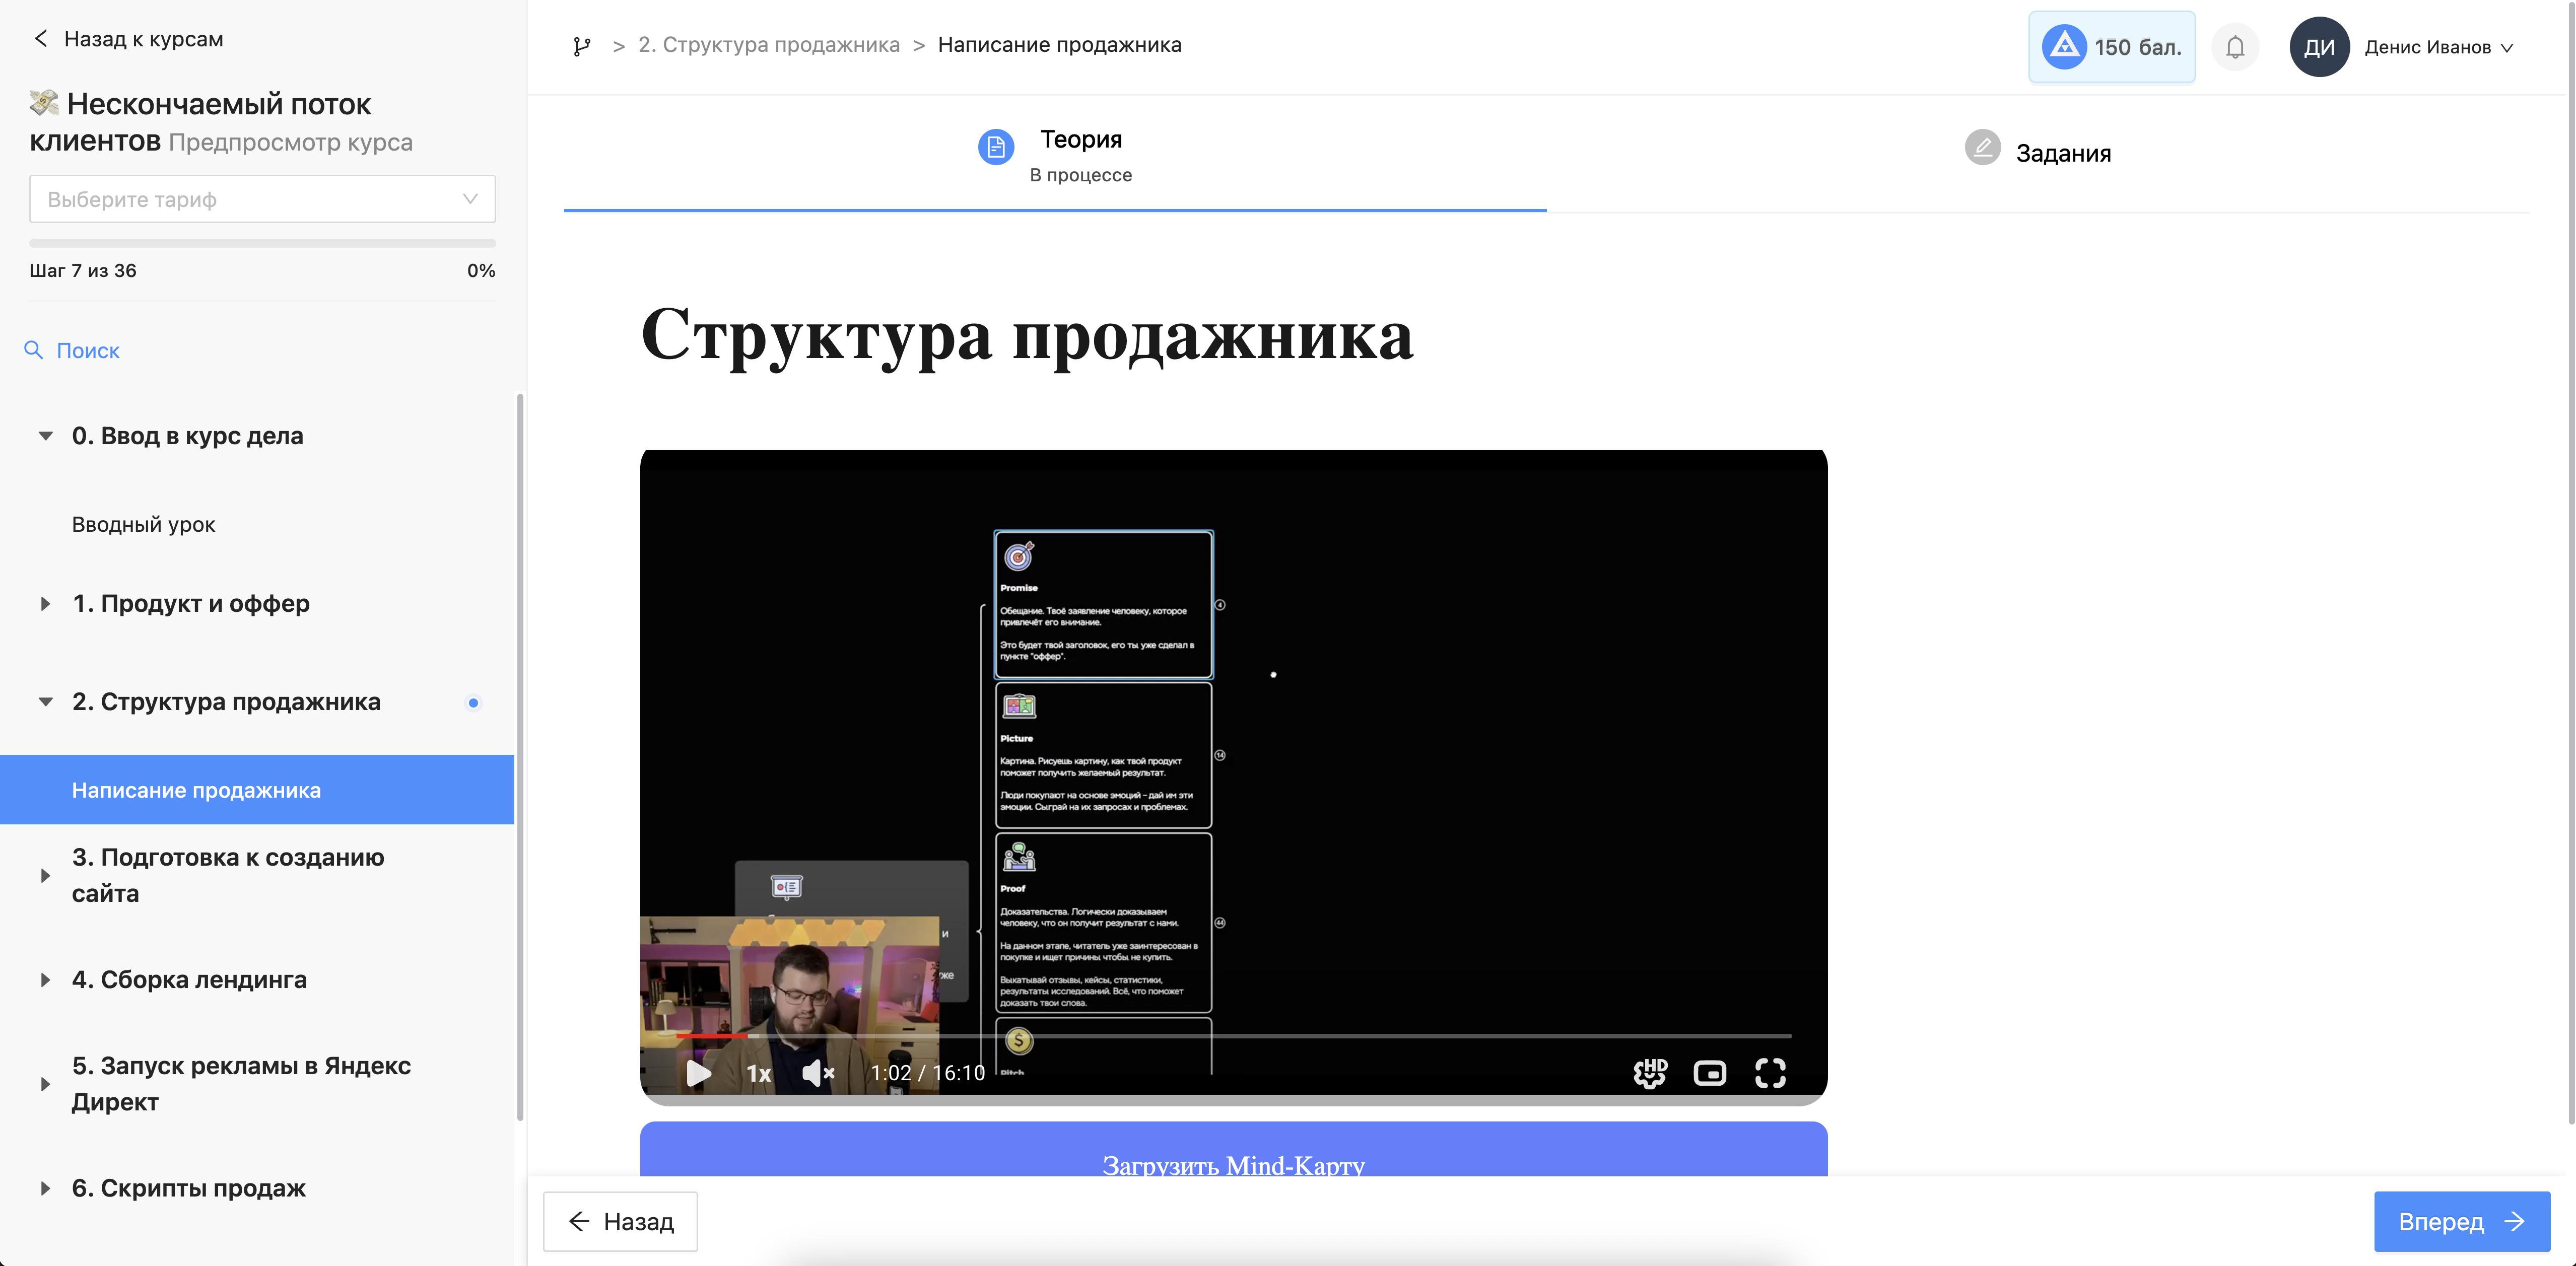This screenshot has width=2576, height=1266.
Task: Unmute the video with speaker icon
Action: point(817,1073)
